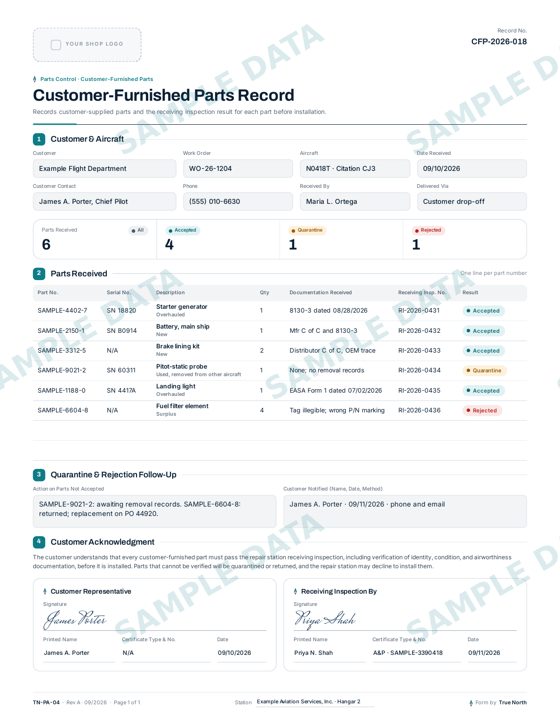Click the Accepted badge for Battery, main ship

click(483, 331)
